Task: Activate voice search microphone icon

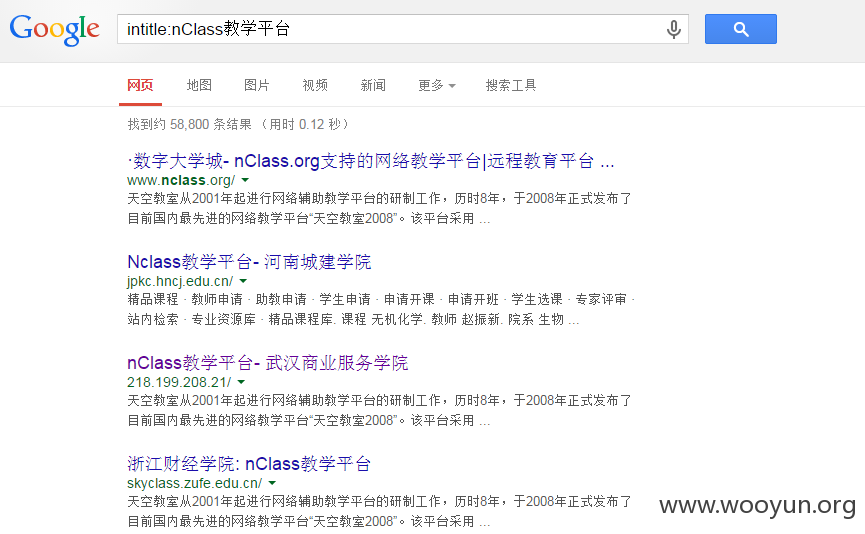Action: click(674, 29)
